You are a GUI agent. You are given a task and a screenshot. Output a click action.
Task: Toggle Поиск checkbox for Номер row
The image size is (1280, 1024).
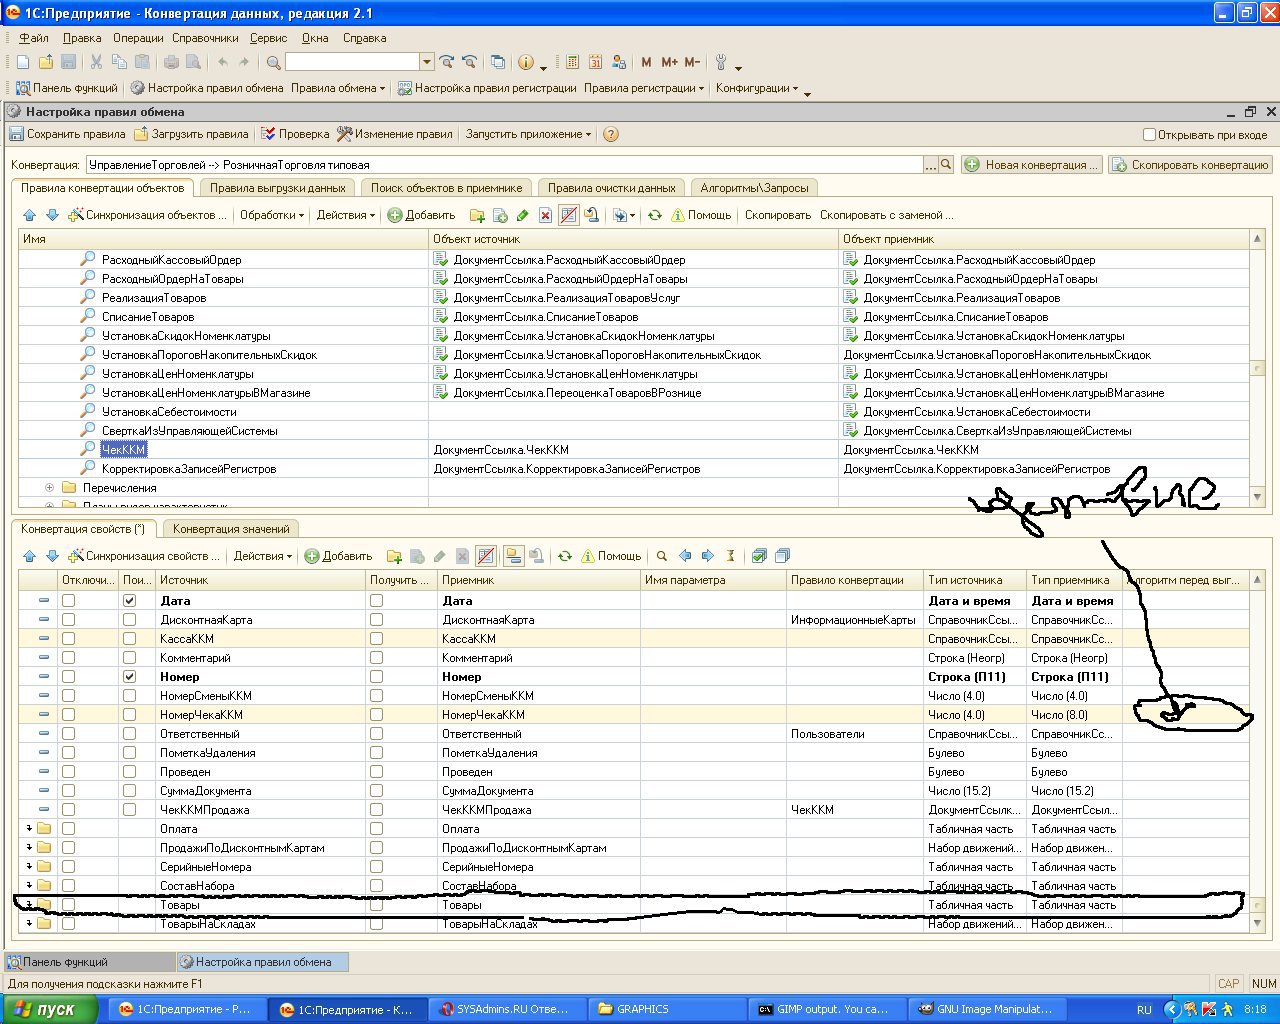point(129,677)
